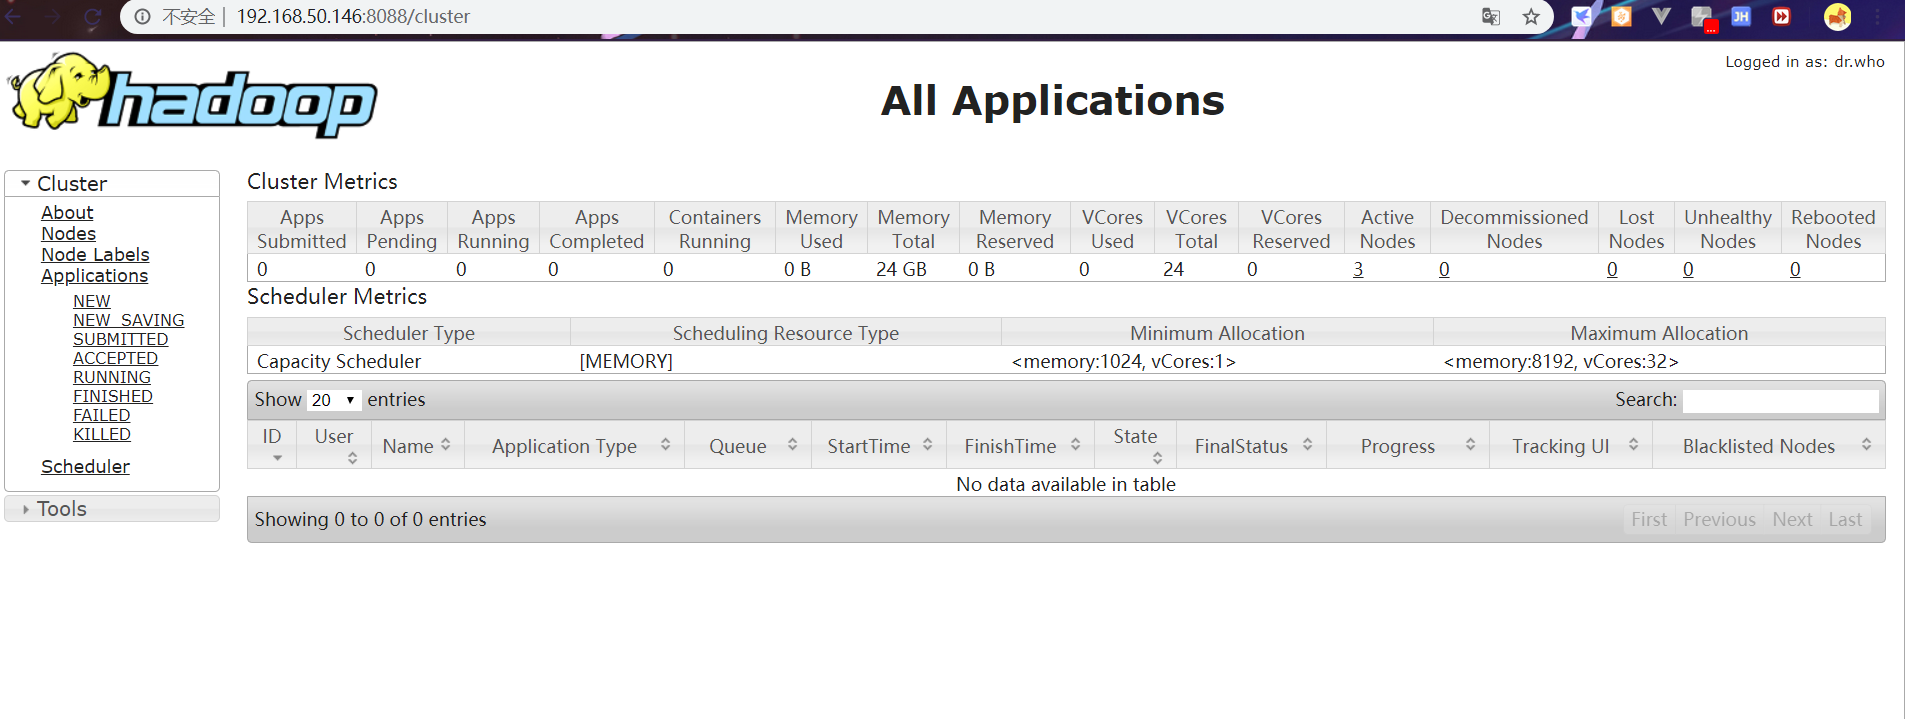
Task: Open the JH browser extension icon
Action: [x=1741, y=16]
